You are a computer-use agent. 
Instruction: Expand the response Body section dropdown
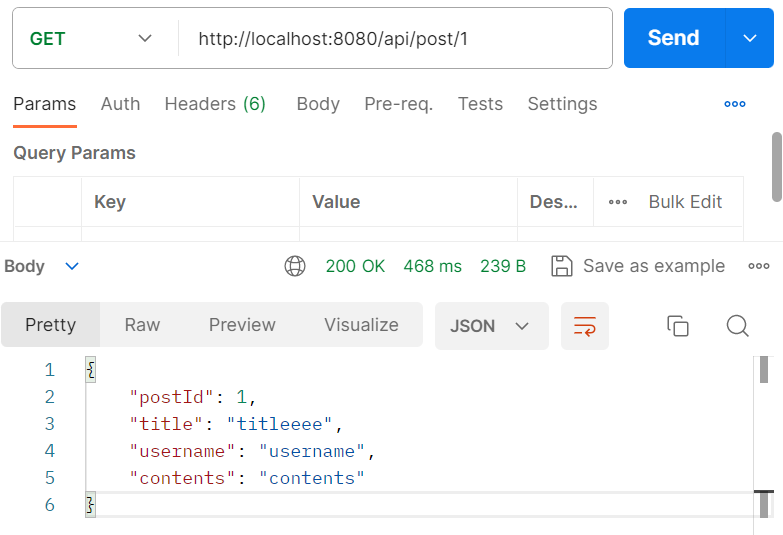pyautogui.click(x=72, y=266)
